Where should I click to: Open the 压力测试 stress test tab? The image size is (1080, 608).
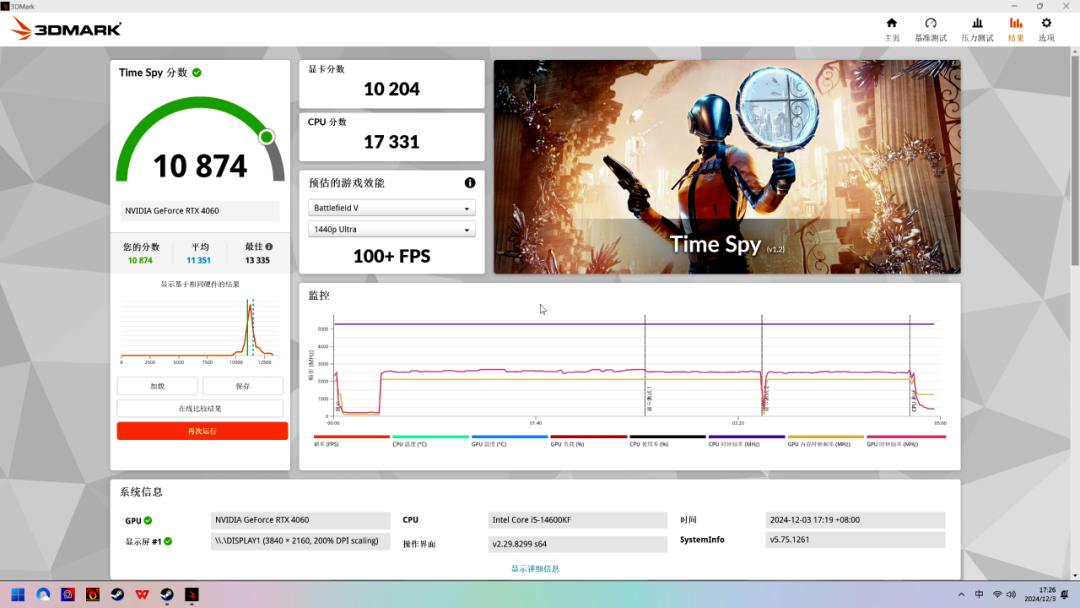tap(977, 29)
